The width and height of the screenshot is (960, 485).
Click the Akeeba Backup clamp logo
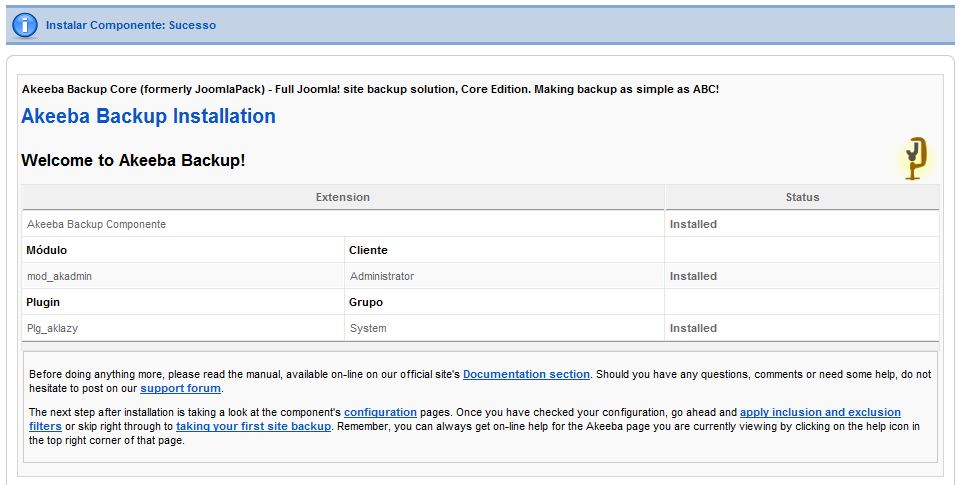tap(917, 158)
